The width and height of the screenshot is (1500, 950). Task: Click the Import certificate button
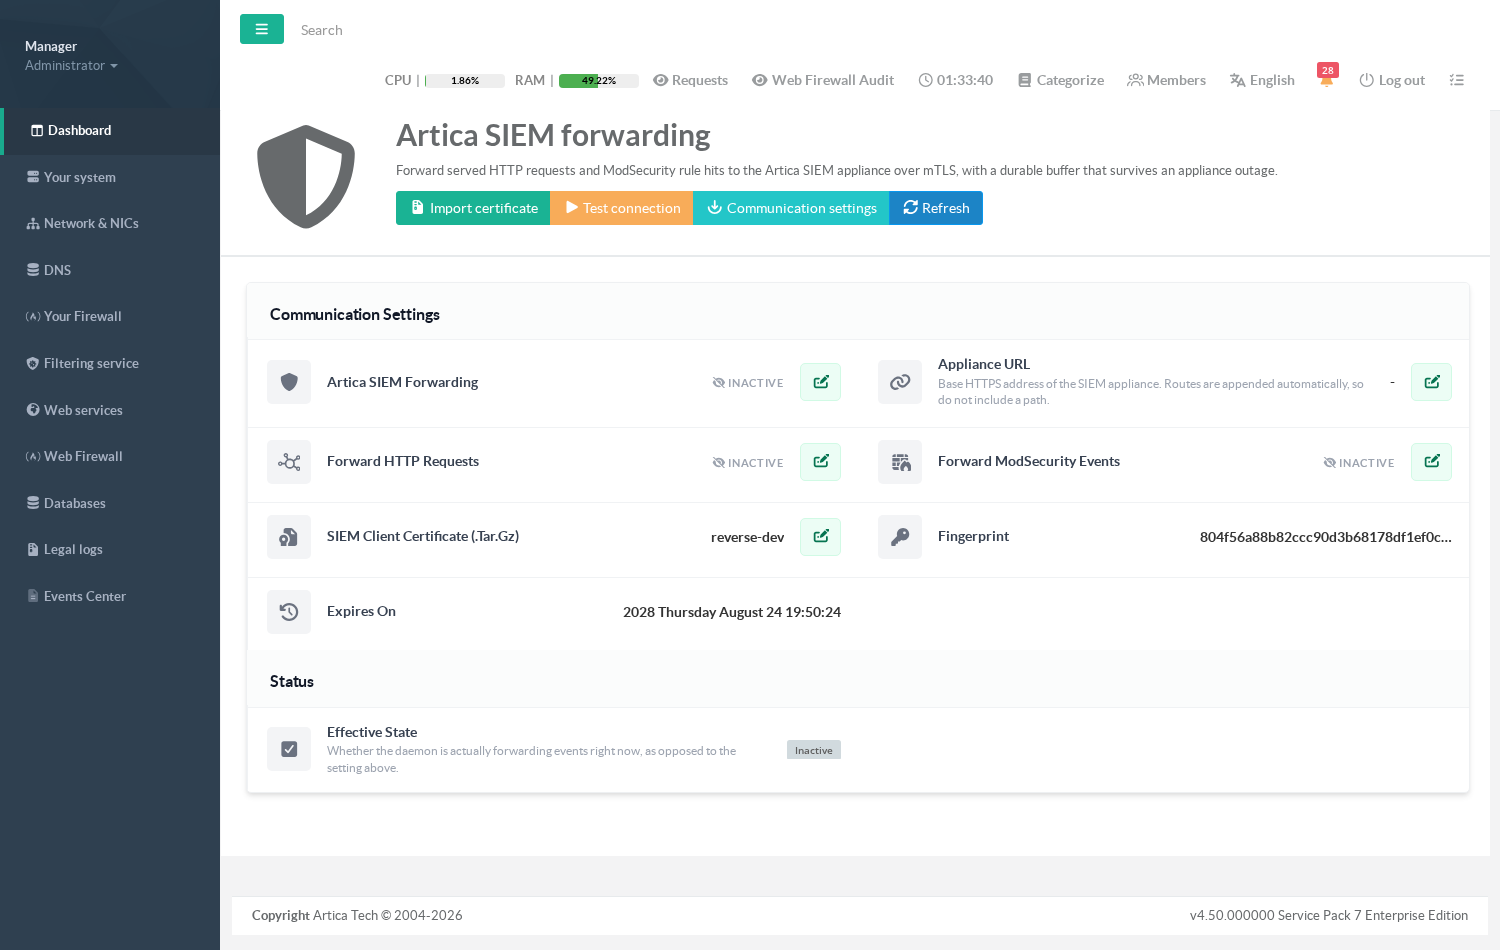point(473,208)
